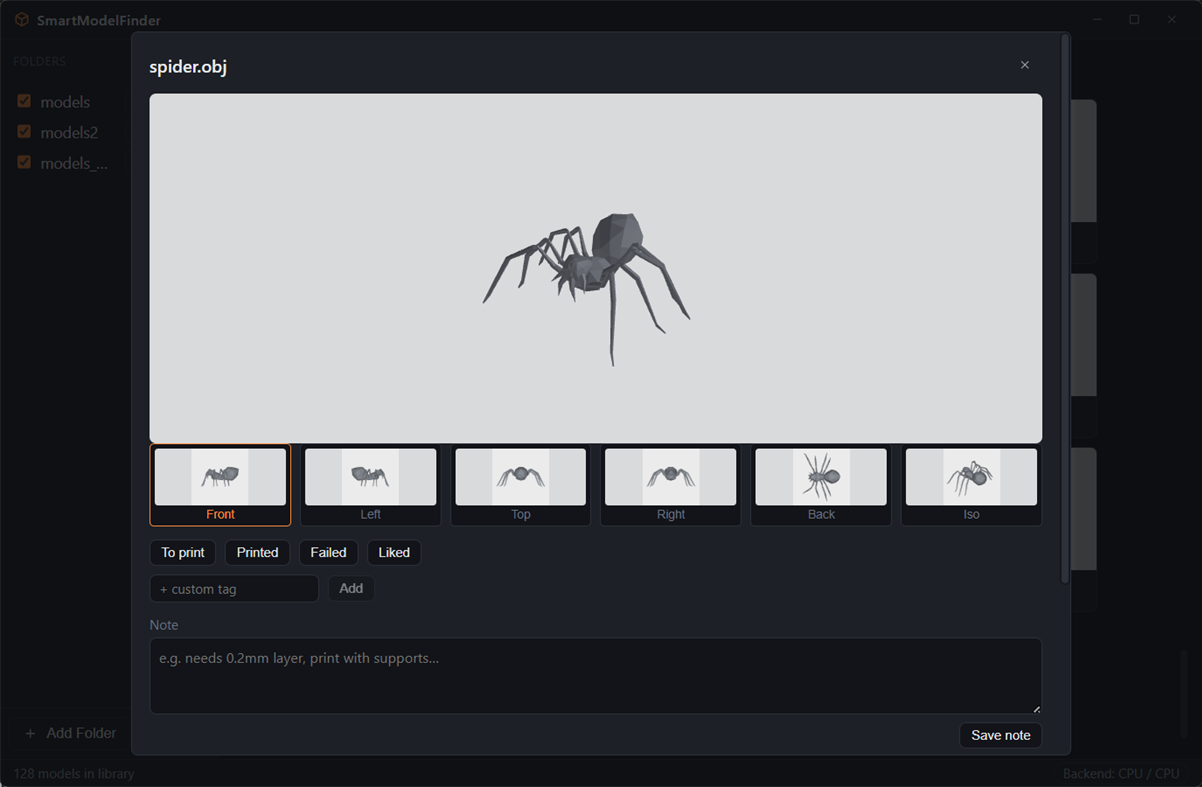The height and width of the screenshot is (787, 1202).
Task: Select the Back view thumbnail
Action: click(x=821, y=485)
